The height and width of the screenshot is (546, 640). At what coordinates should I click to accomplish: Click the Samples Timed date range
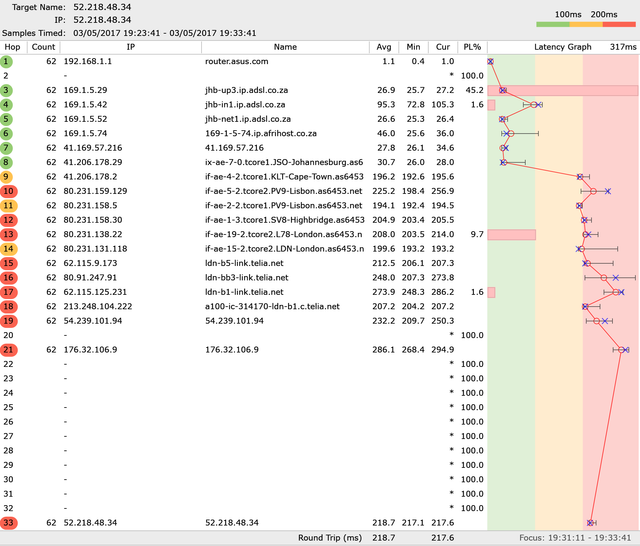(x=165, y=33)
